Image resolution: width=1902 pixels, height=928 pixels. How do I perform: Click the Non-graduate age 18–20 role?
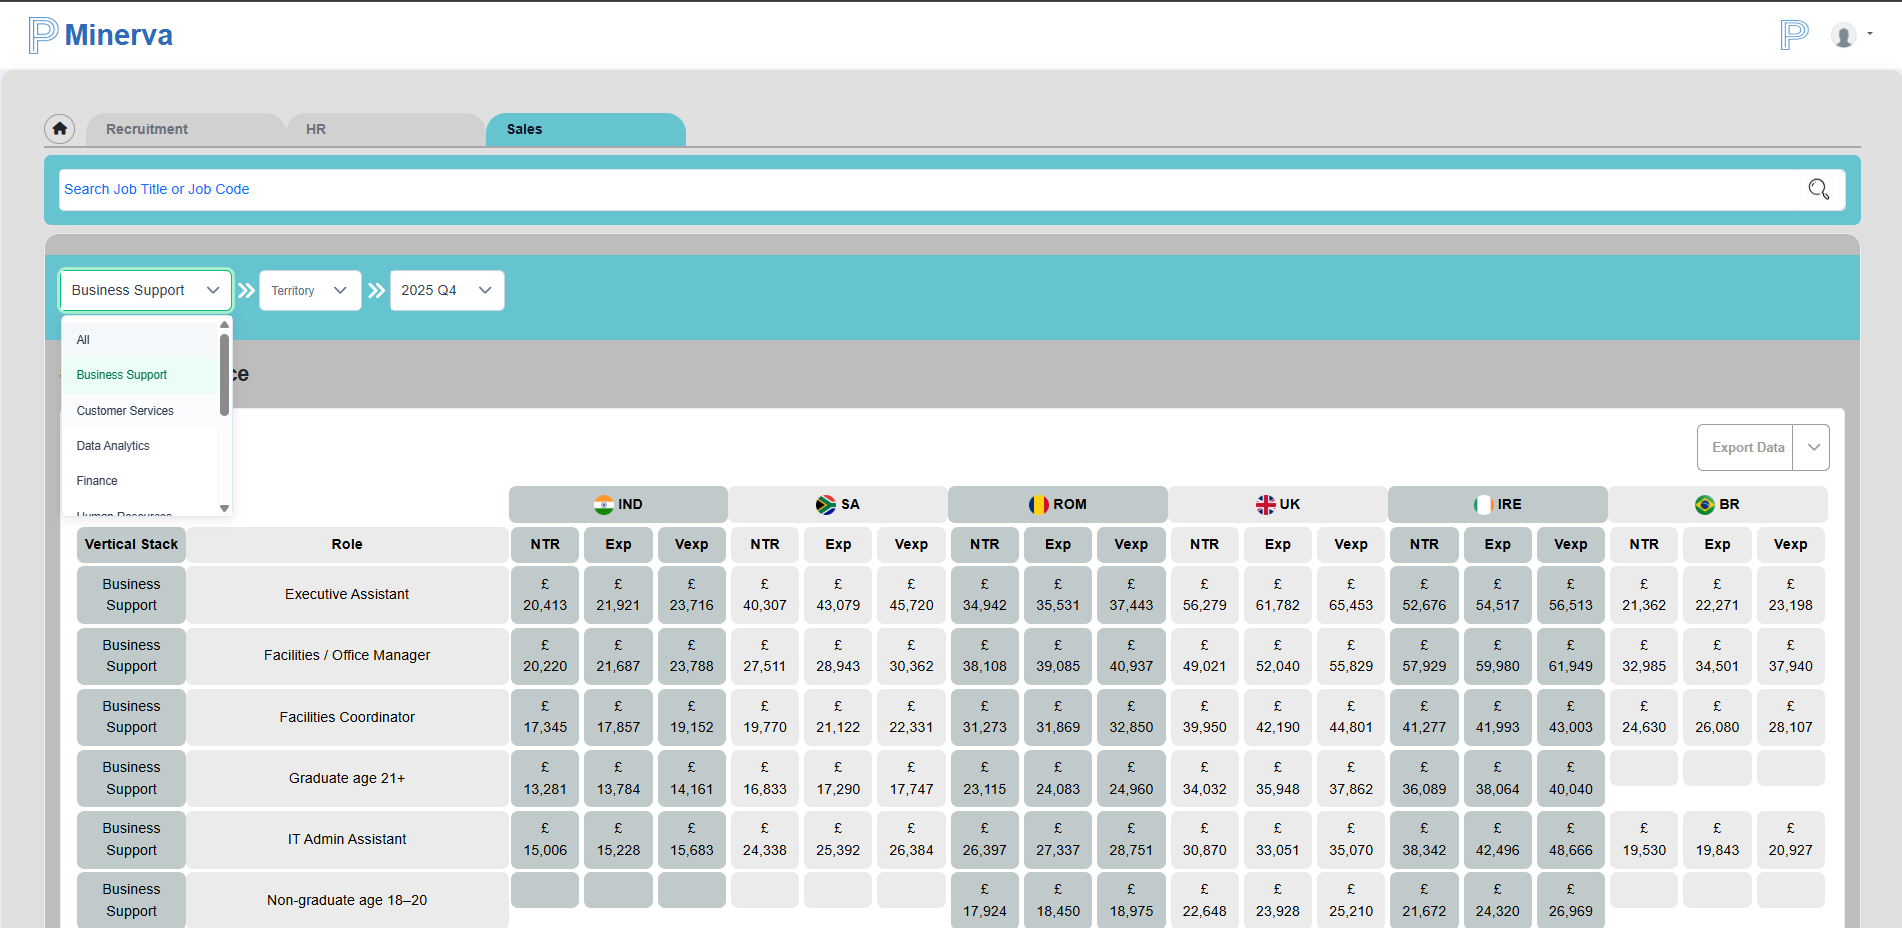point(347,900)
